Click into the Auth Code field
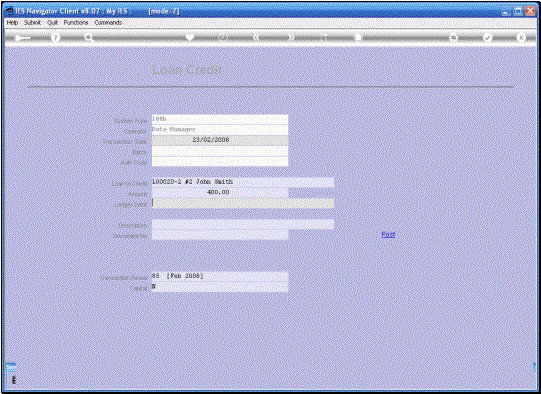The image size is (541, 394). 220,161
